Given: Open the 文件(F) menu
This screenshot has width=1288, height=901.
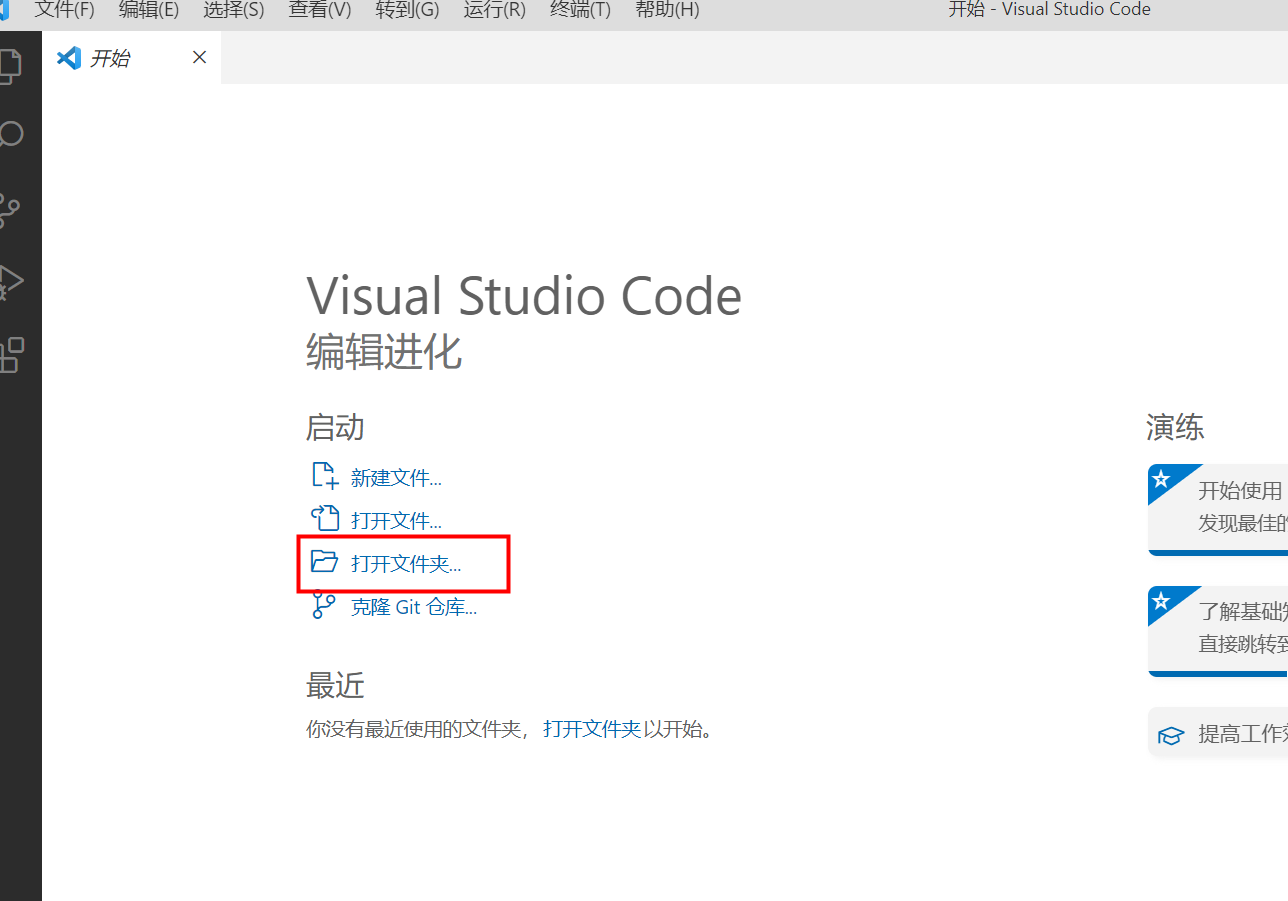Looking at the screenshot, I should pos(64,10).
